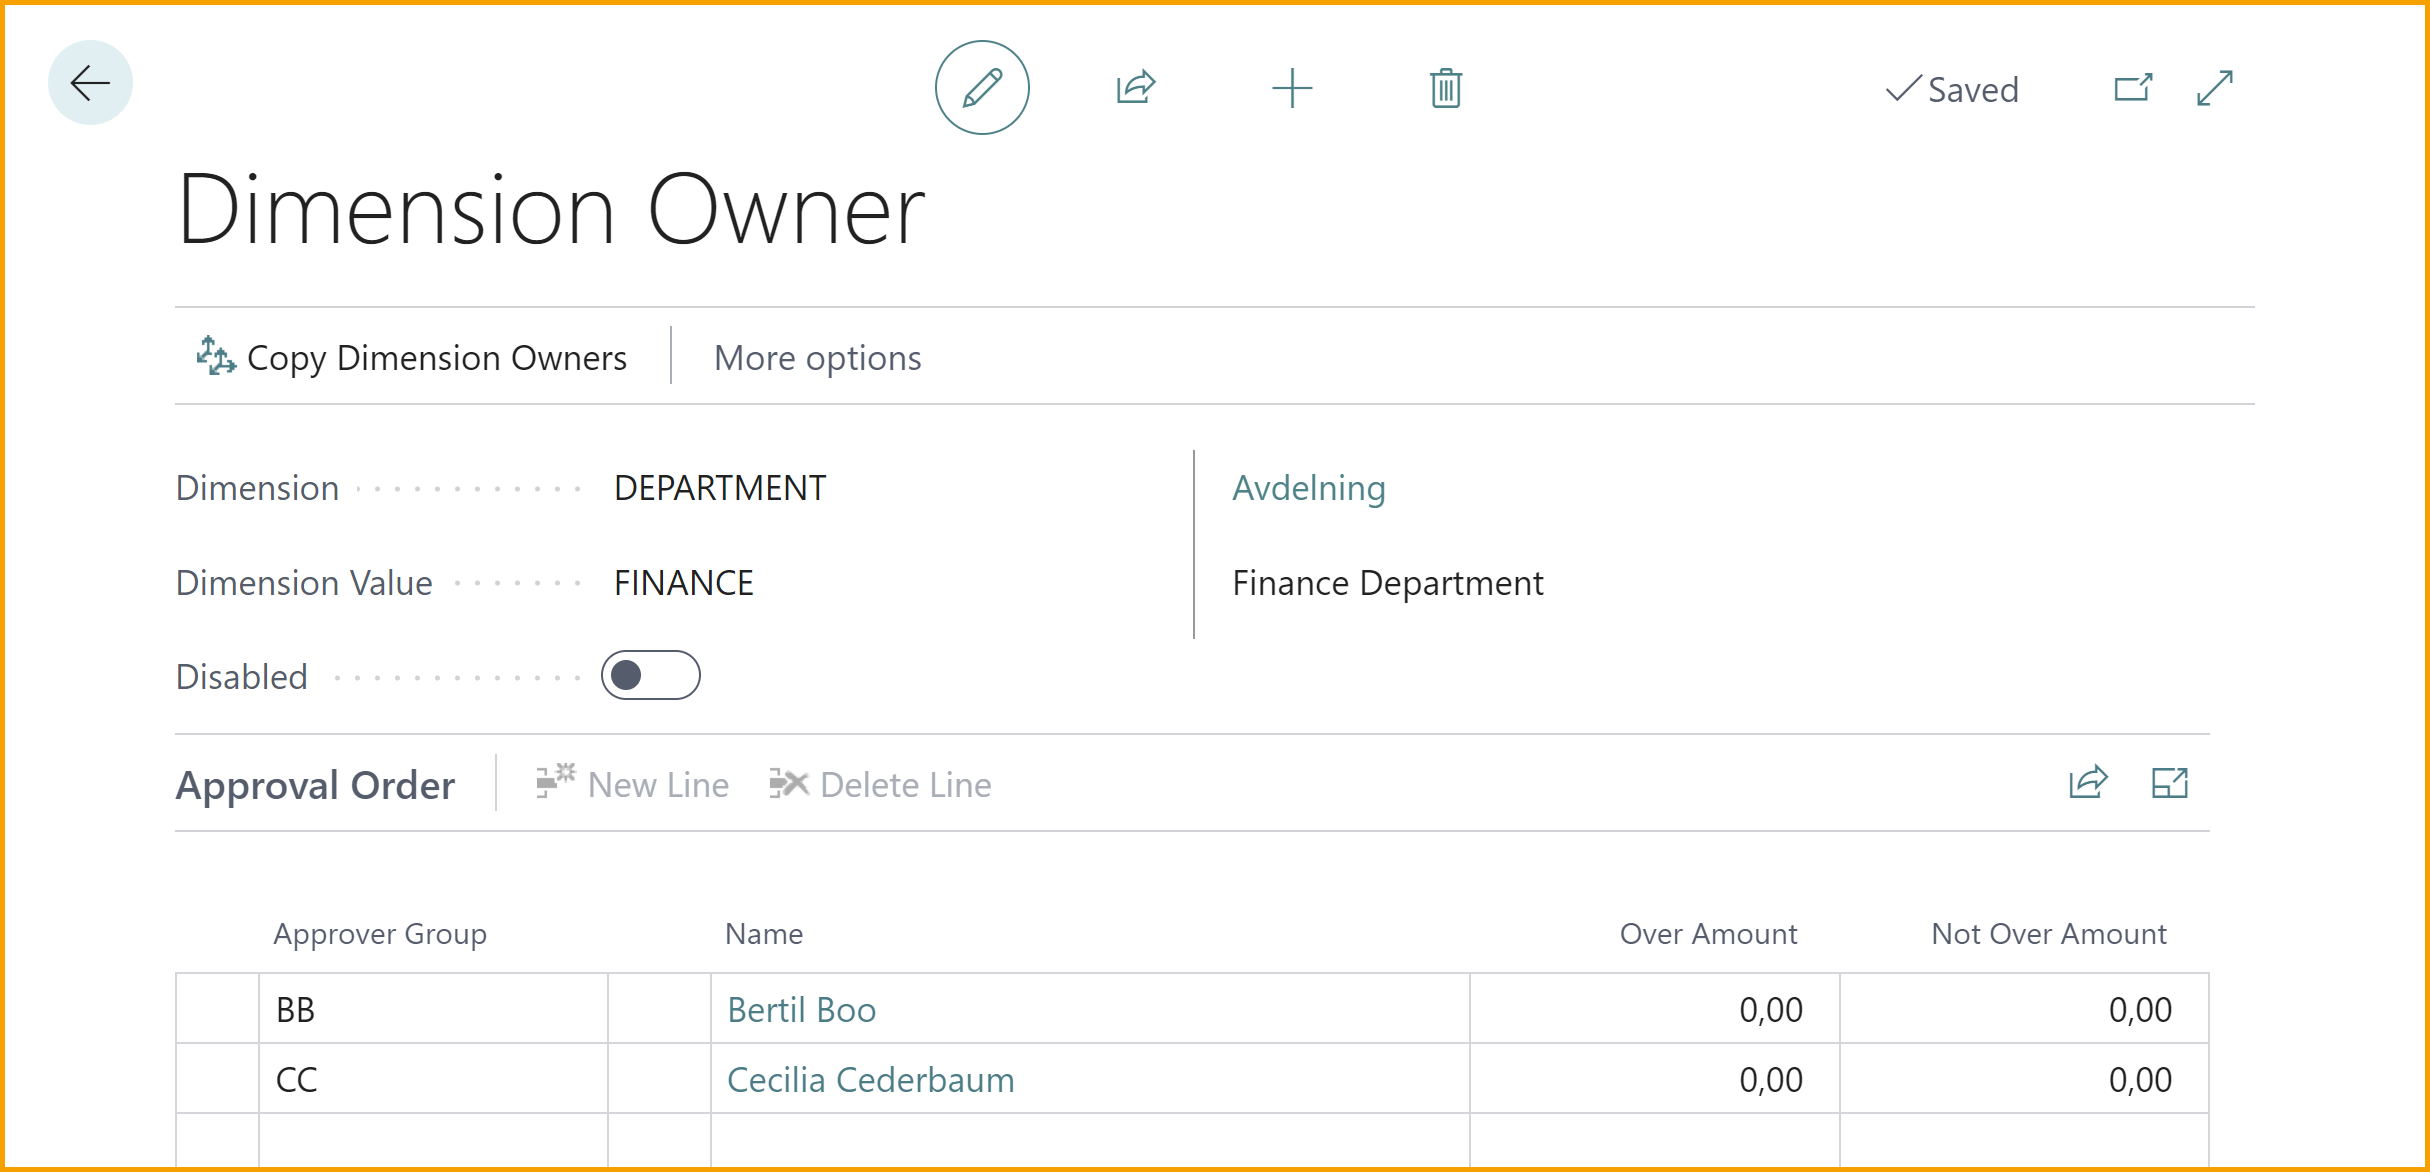Open Cecilia Cederbaum name link
2430x1172 pixels.
coord(870,1080)
